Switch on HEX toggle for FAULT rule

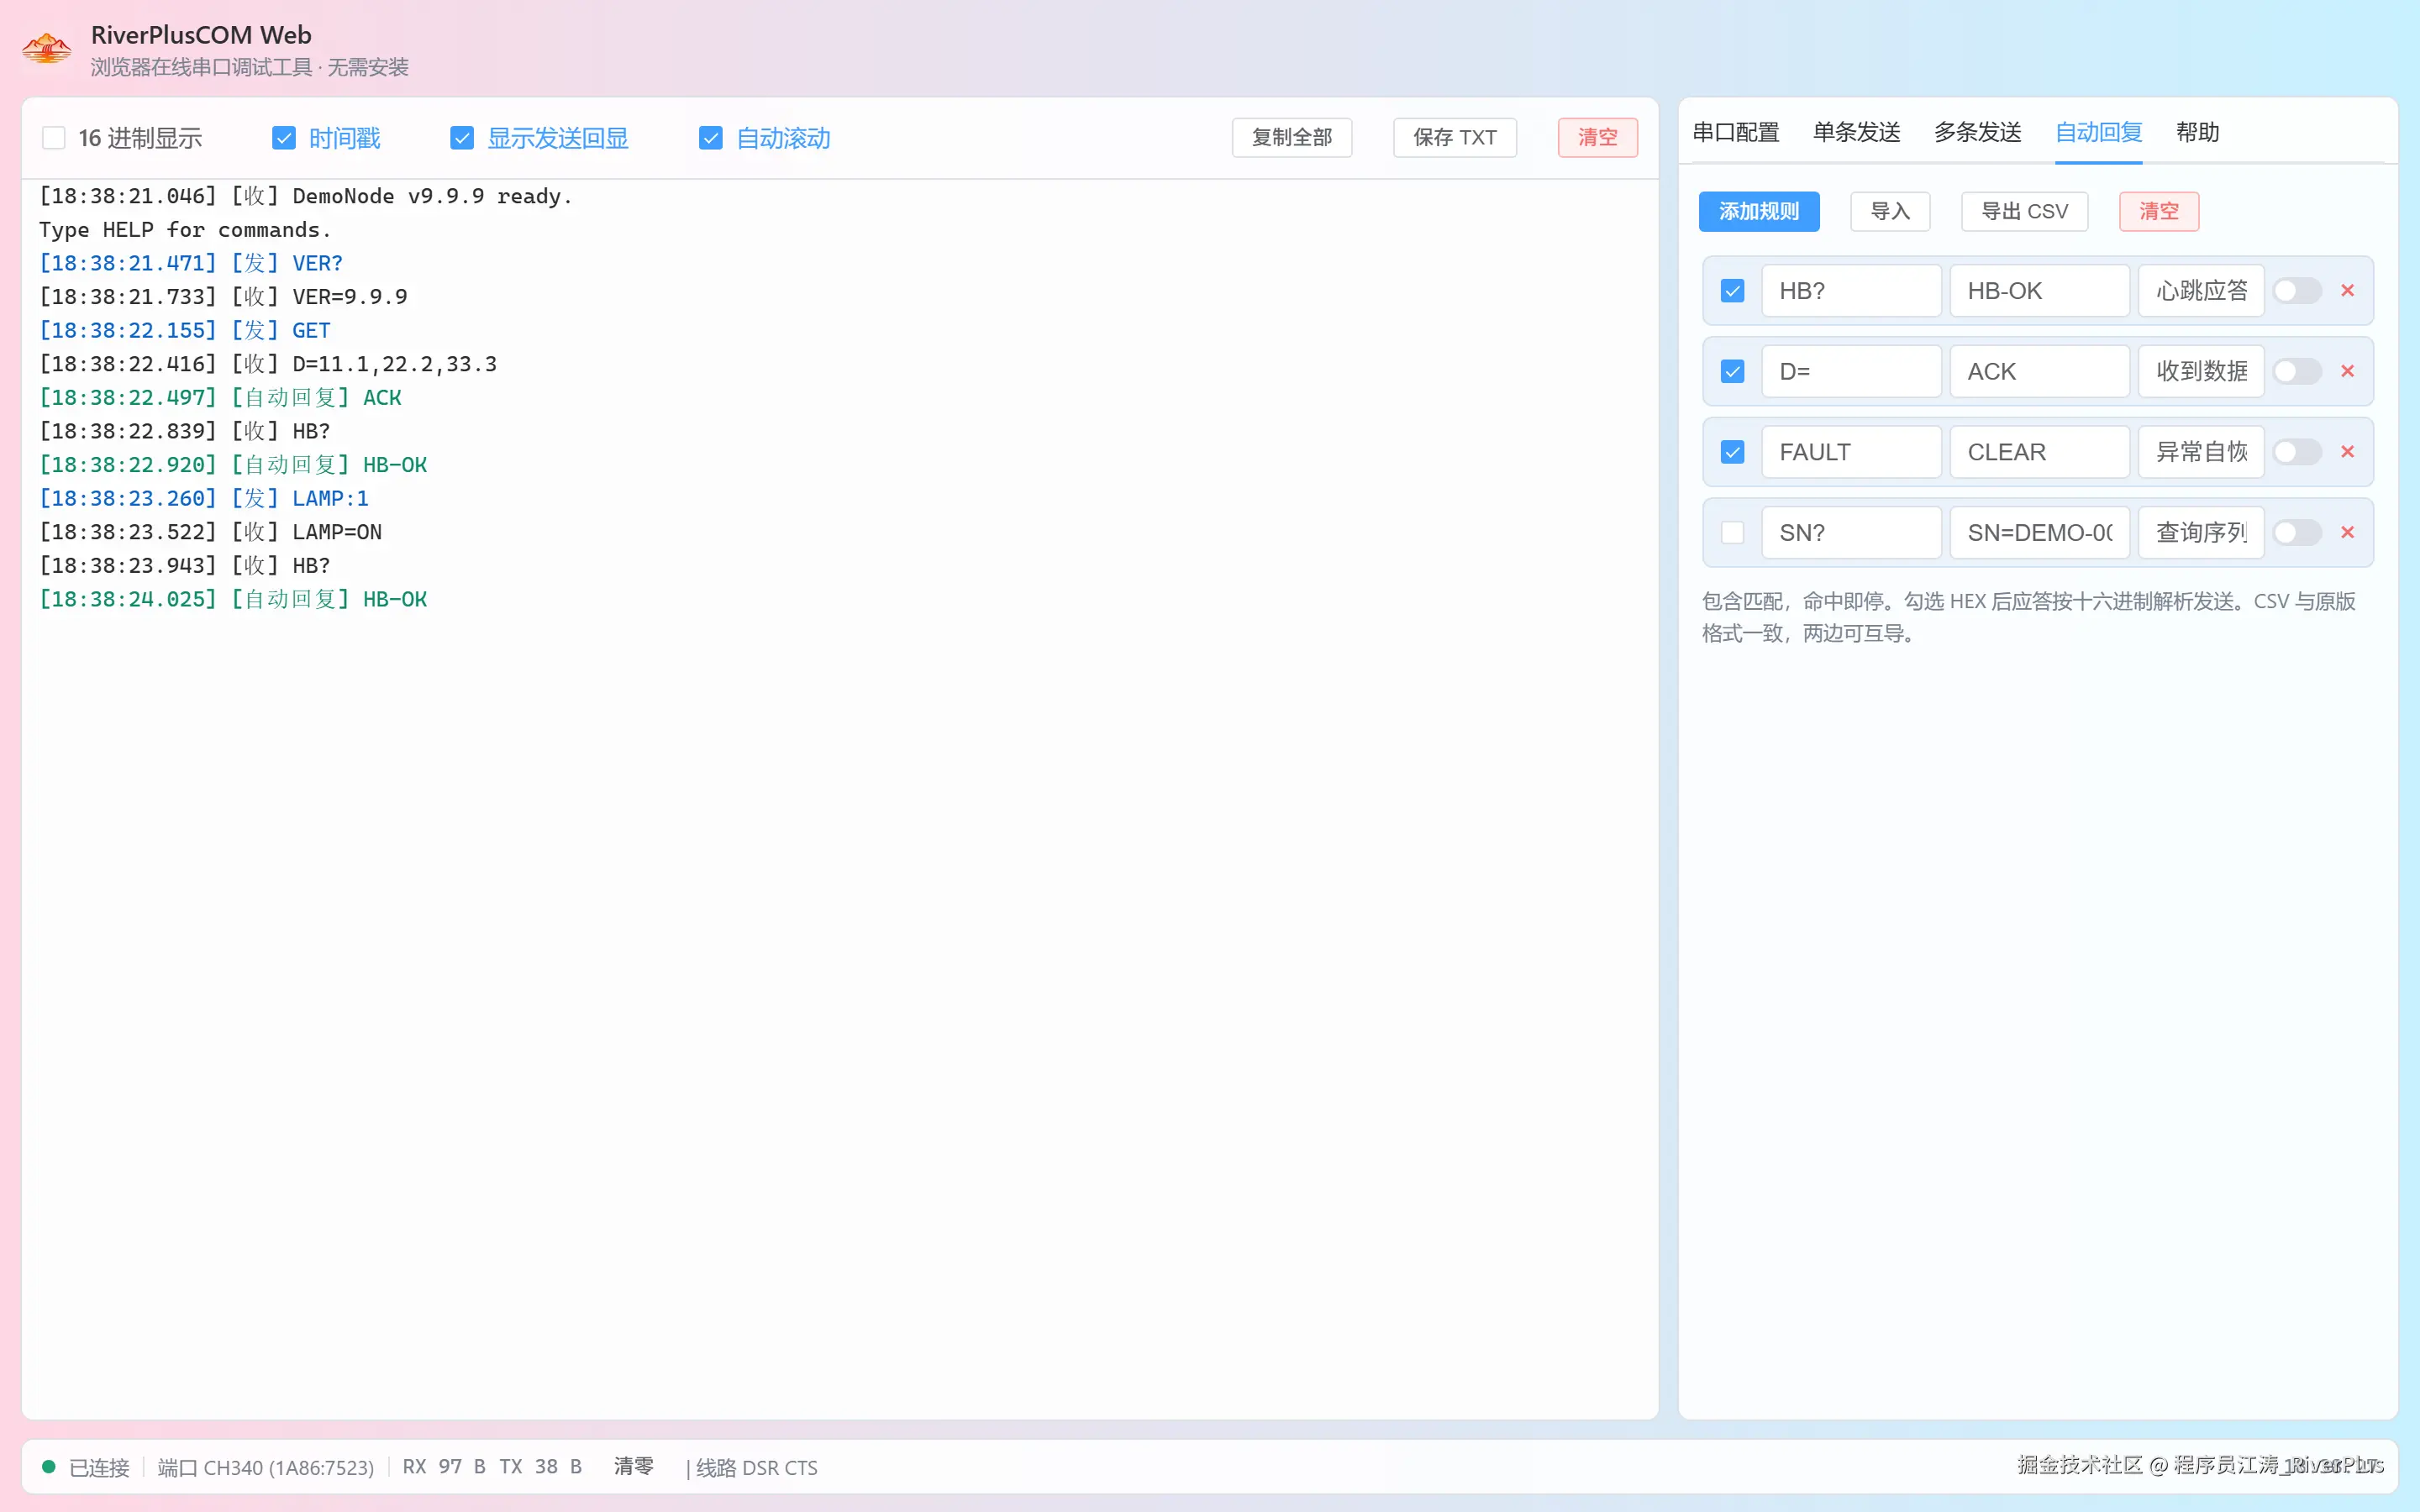[2297, 452]
